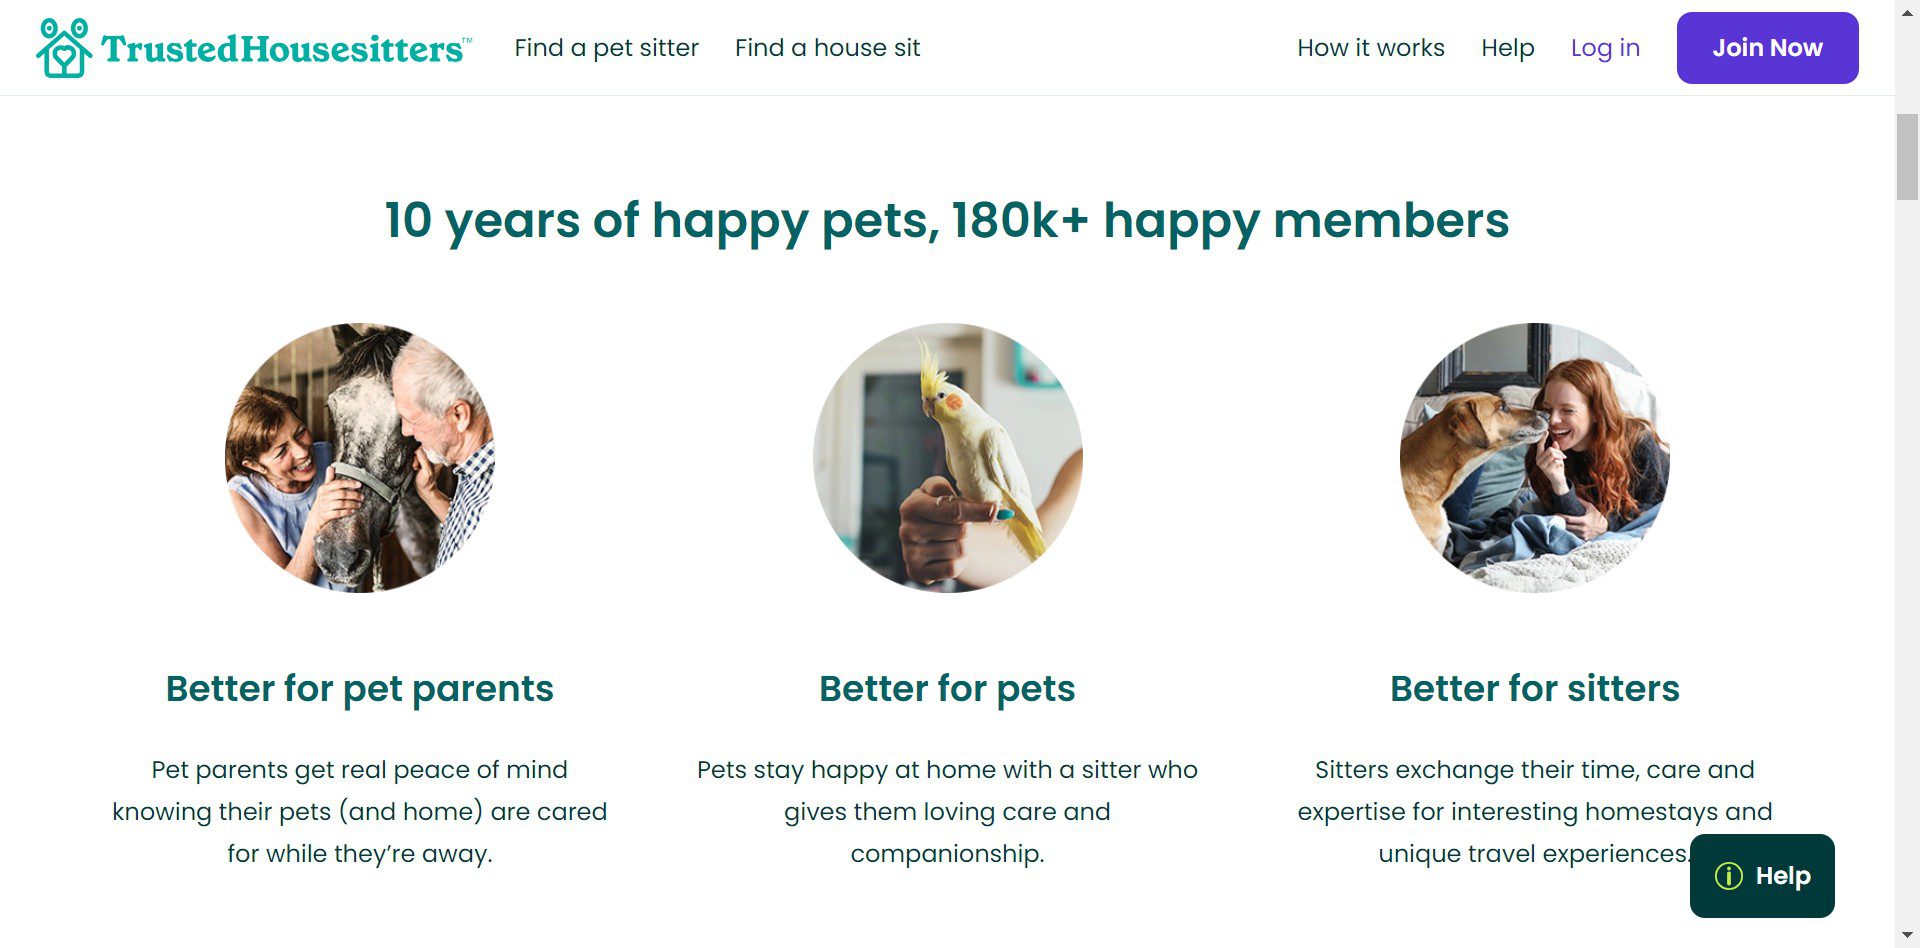This screenshot has height=948, width=1920.
Task: Click the TrustedHousesitters house logo icon
Action: (64, 48)
